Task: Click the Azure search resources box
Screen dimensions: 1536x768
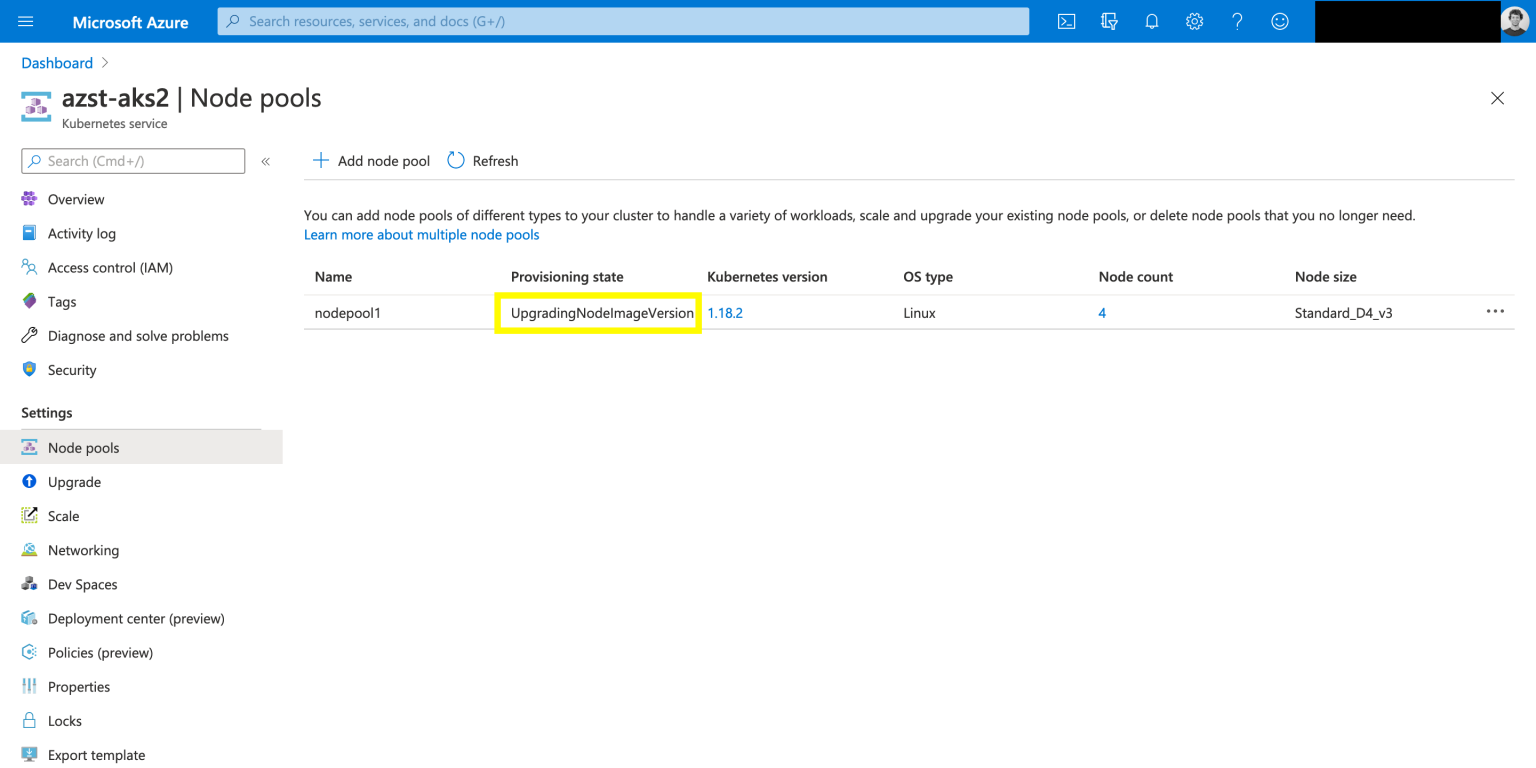Action: (x=623, y=21)
